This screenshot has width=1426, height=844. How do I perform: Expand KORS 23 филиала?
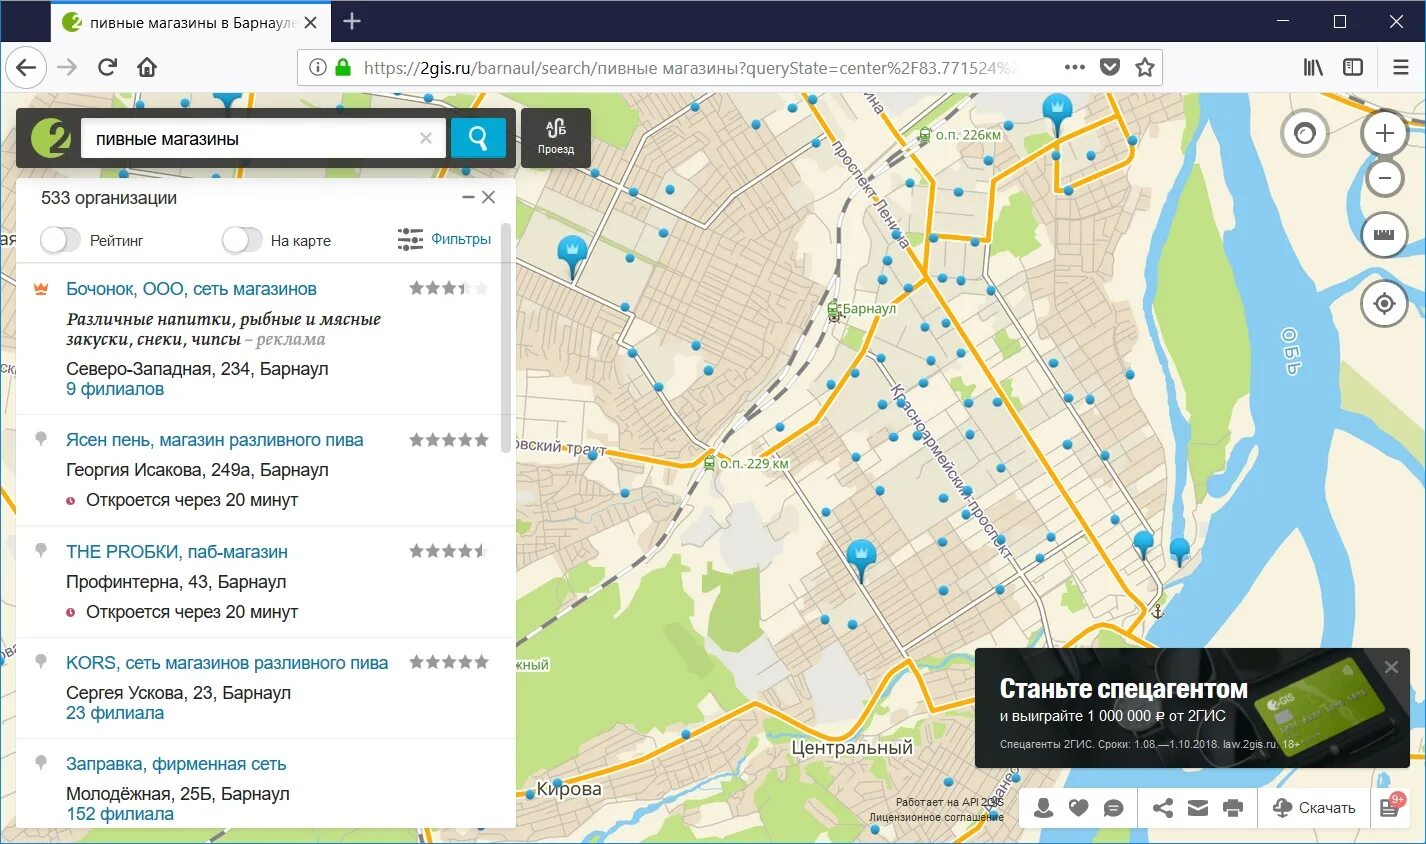(115, 713)
